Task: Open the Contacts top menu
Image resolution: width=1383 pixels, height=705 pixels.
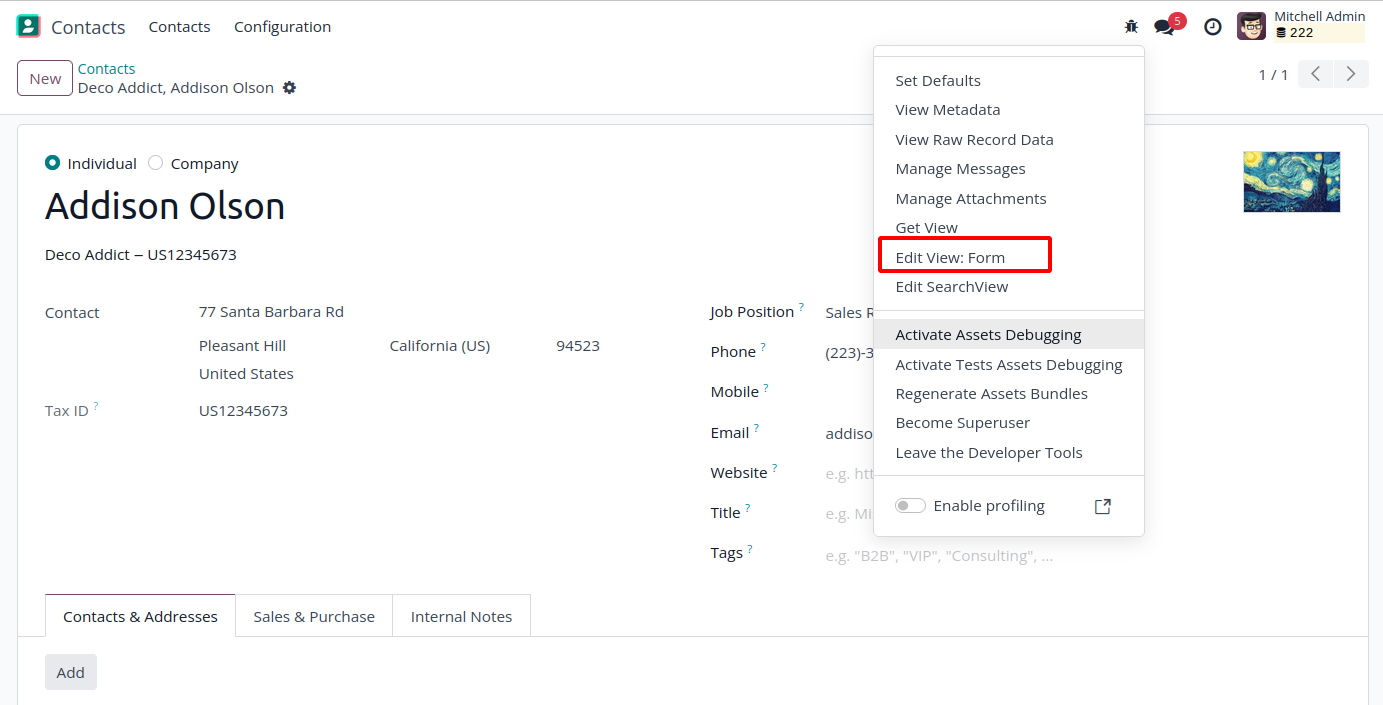Action: [x=179, y=27]
